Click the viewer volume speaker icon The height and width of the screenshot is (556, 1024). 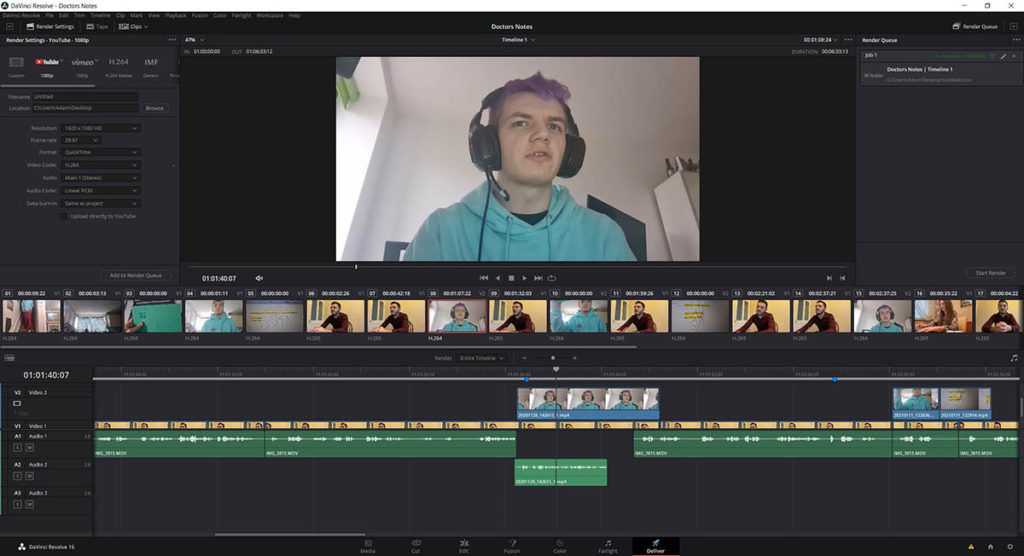[x=259, y=278]
